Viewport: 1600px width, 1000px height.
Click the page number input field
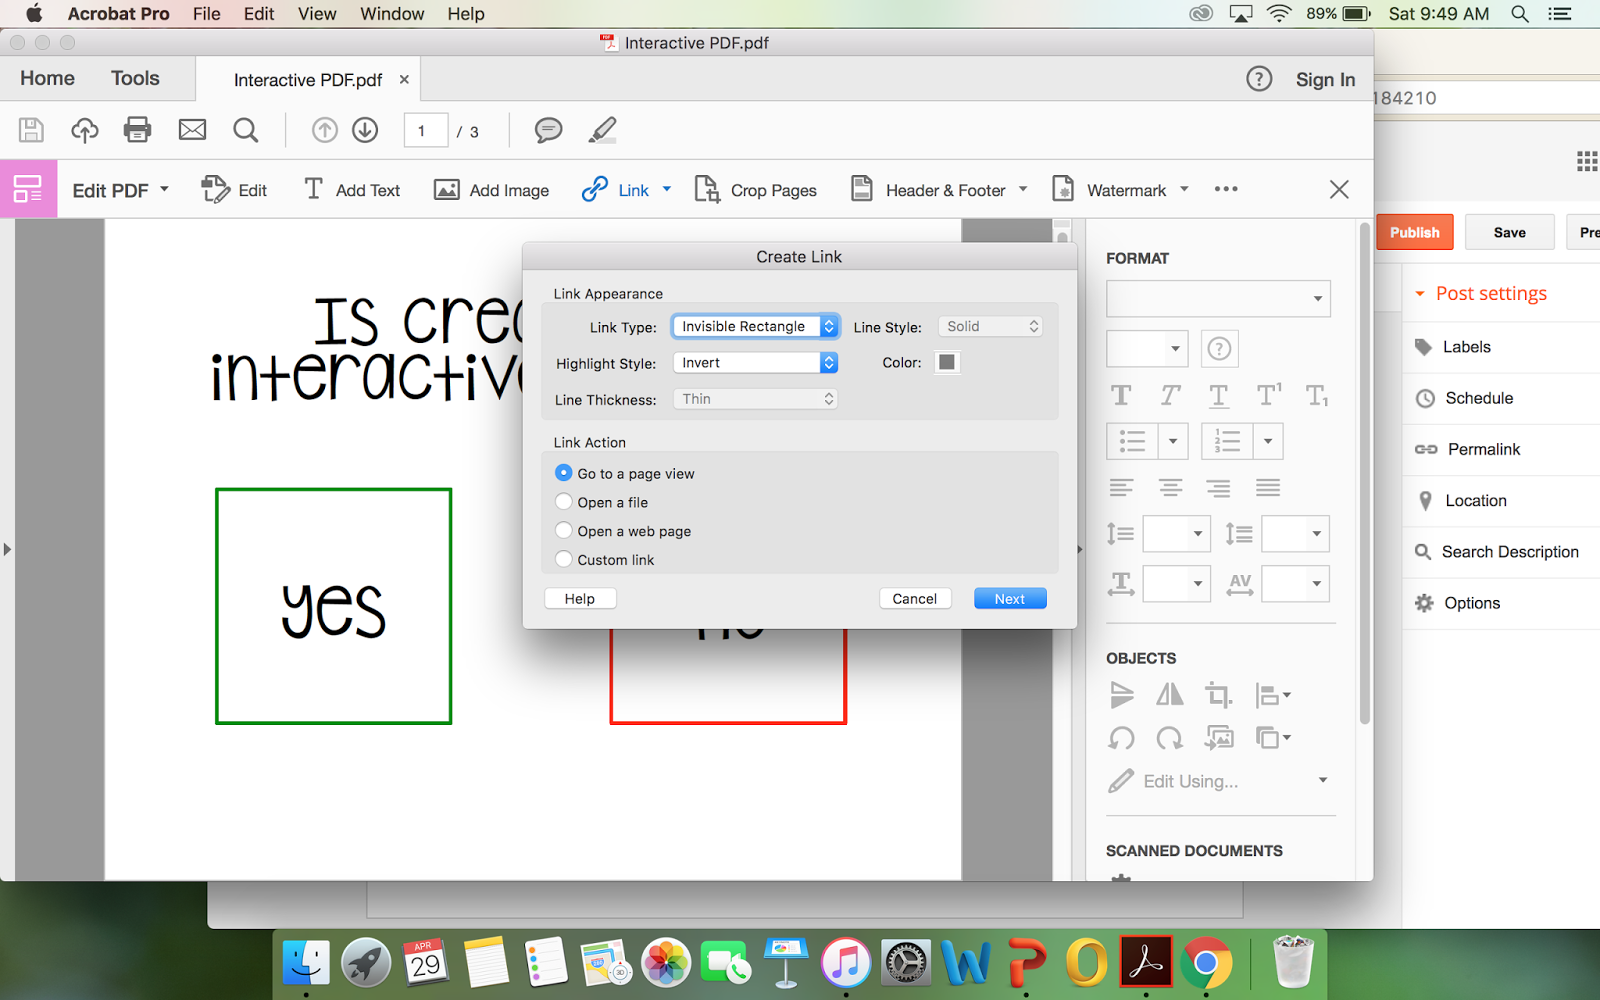pos(425,130)
